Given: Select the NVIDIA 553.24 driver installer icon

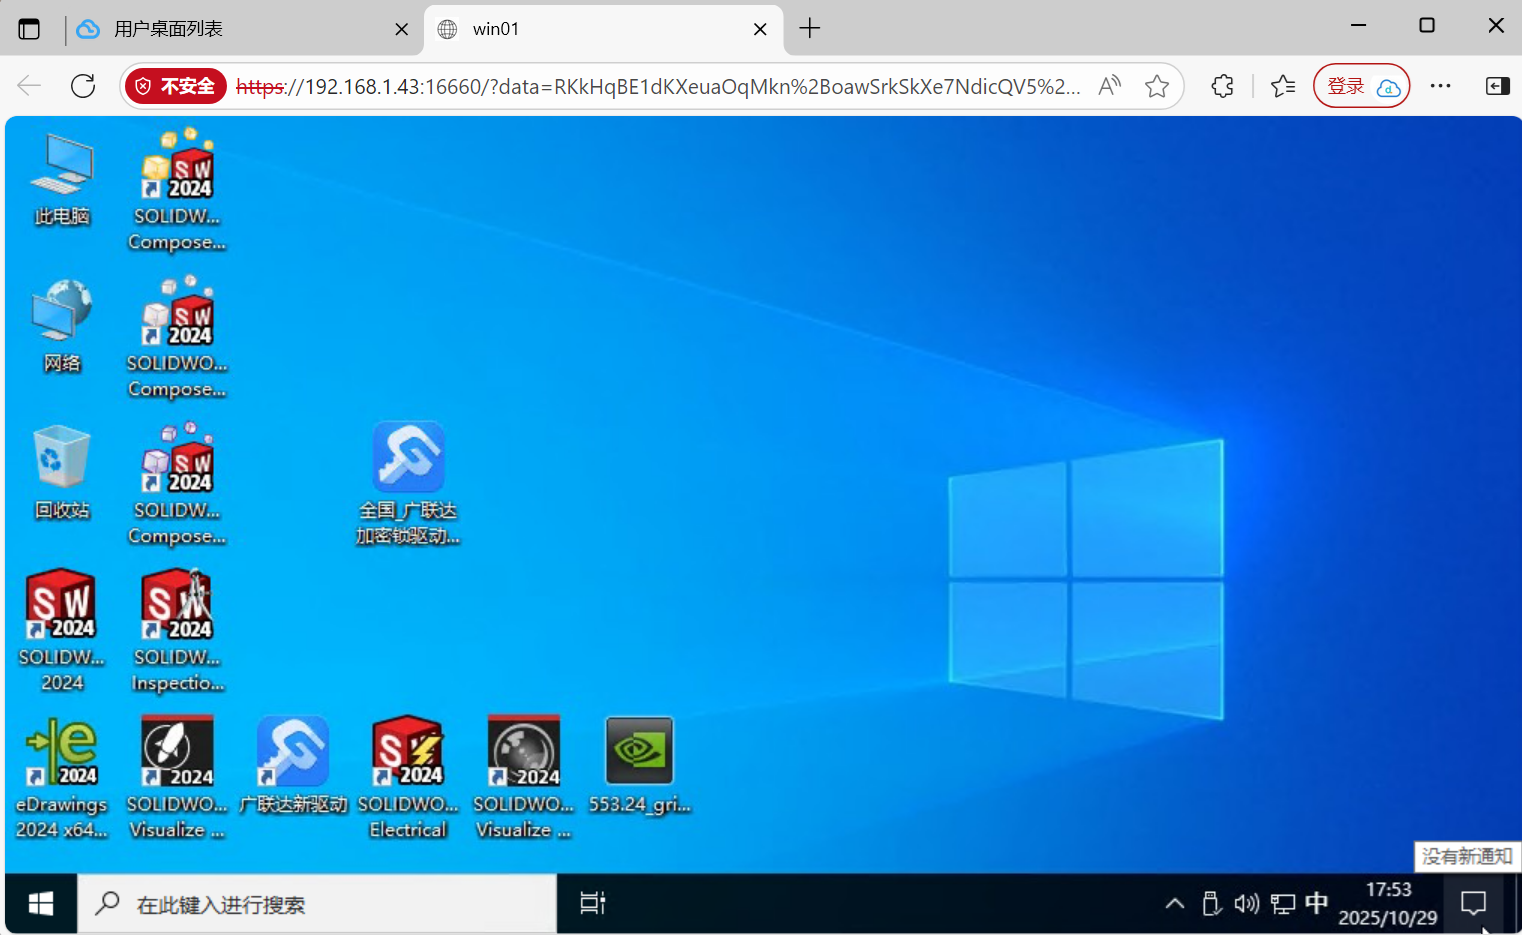Looking at the screenshot, I should (x=639, y=752).
